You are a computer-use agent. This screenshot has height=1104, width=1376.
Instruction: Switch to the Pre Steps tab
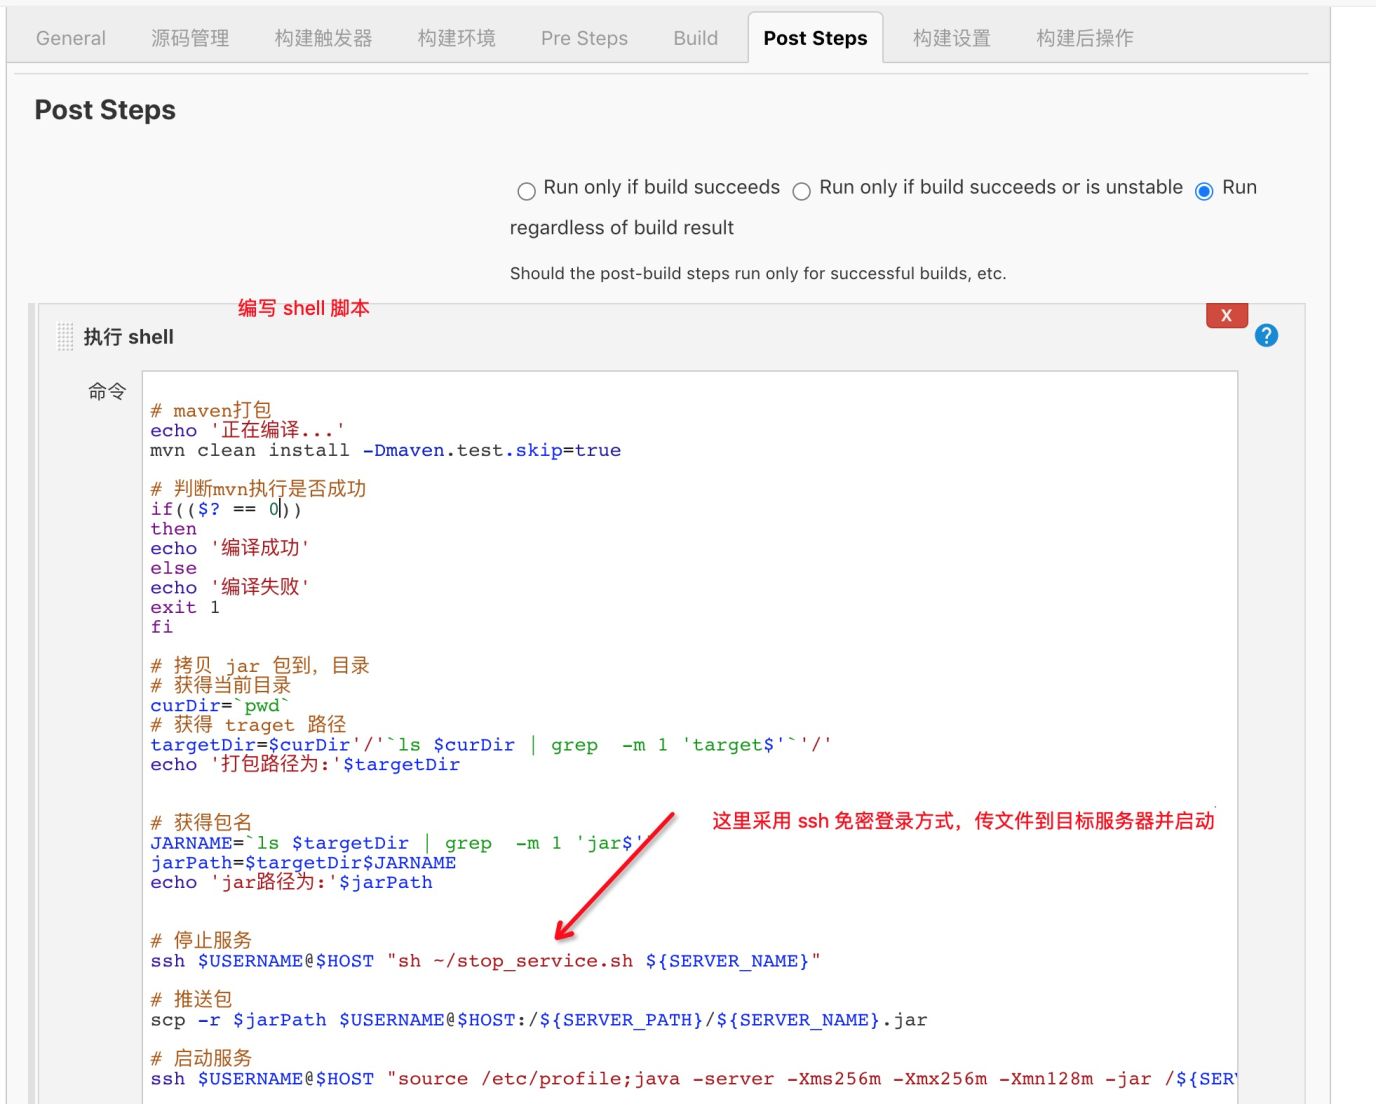584,38
